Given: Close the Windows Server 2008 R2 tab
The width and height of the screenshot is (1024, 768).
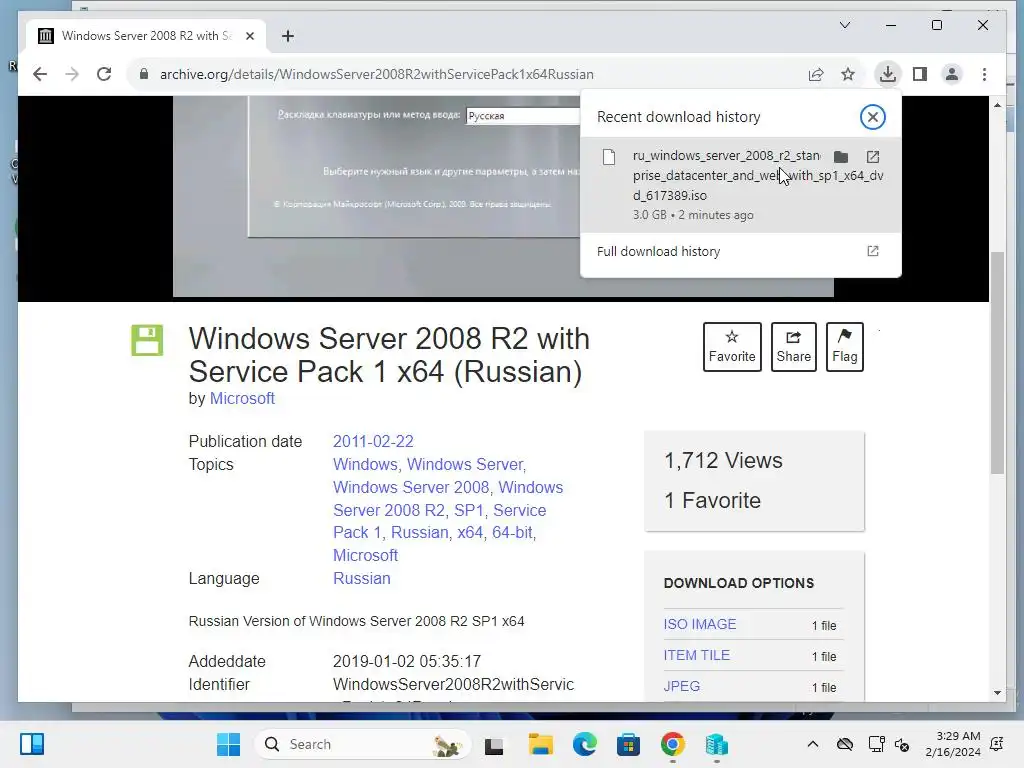Looking at the screenshot, I should [249, 36].
